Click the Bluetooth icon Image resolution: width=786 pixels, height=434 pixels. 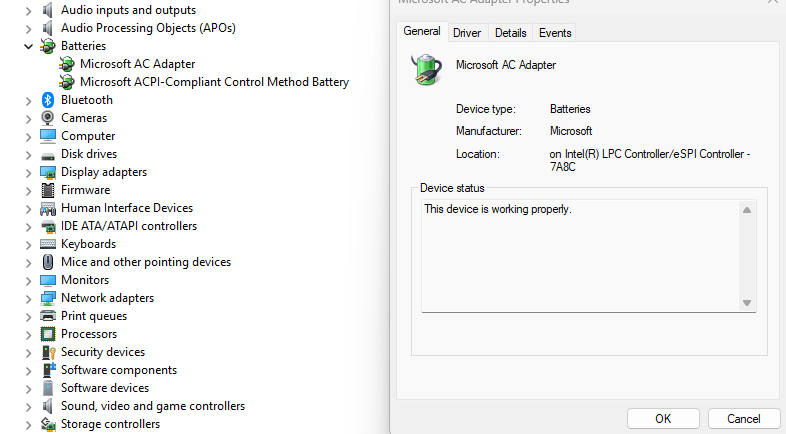(48, 100)
